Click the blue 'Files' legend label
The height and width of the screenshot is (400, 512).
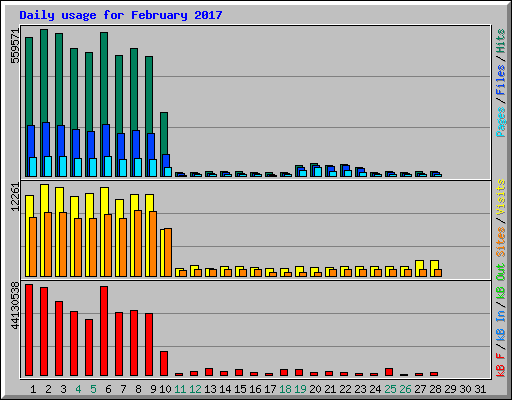click(x=501, y=80)
